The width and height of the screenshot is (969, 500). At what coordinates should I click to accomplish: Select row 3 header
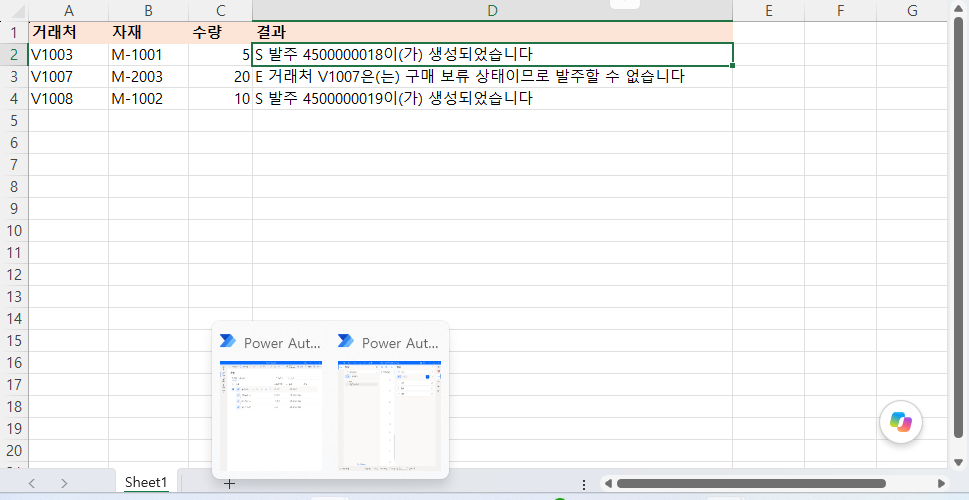pyautogui.click(x=14, y=77)
